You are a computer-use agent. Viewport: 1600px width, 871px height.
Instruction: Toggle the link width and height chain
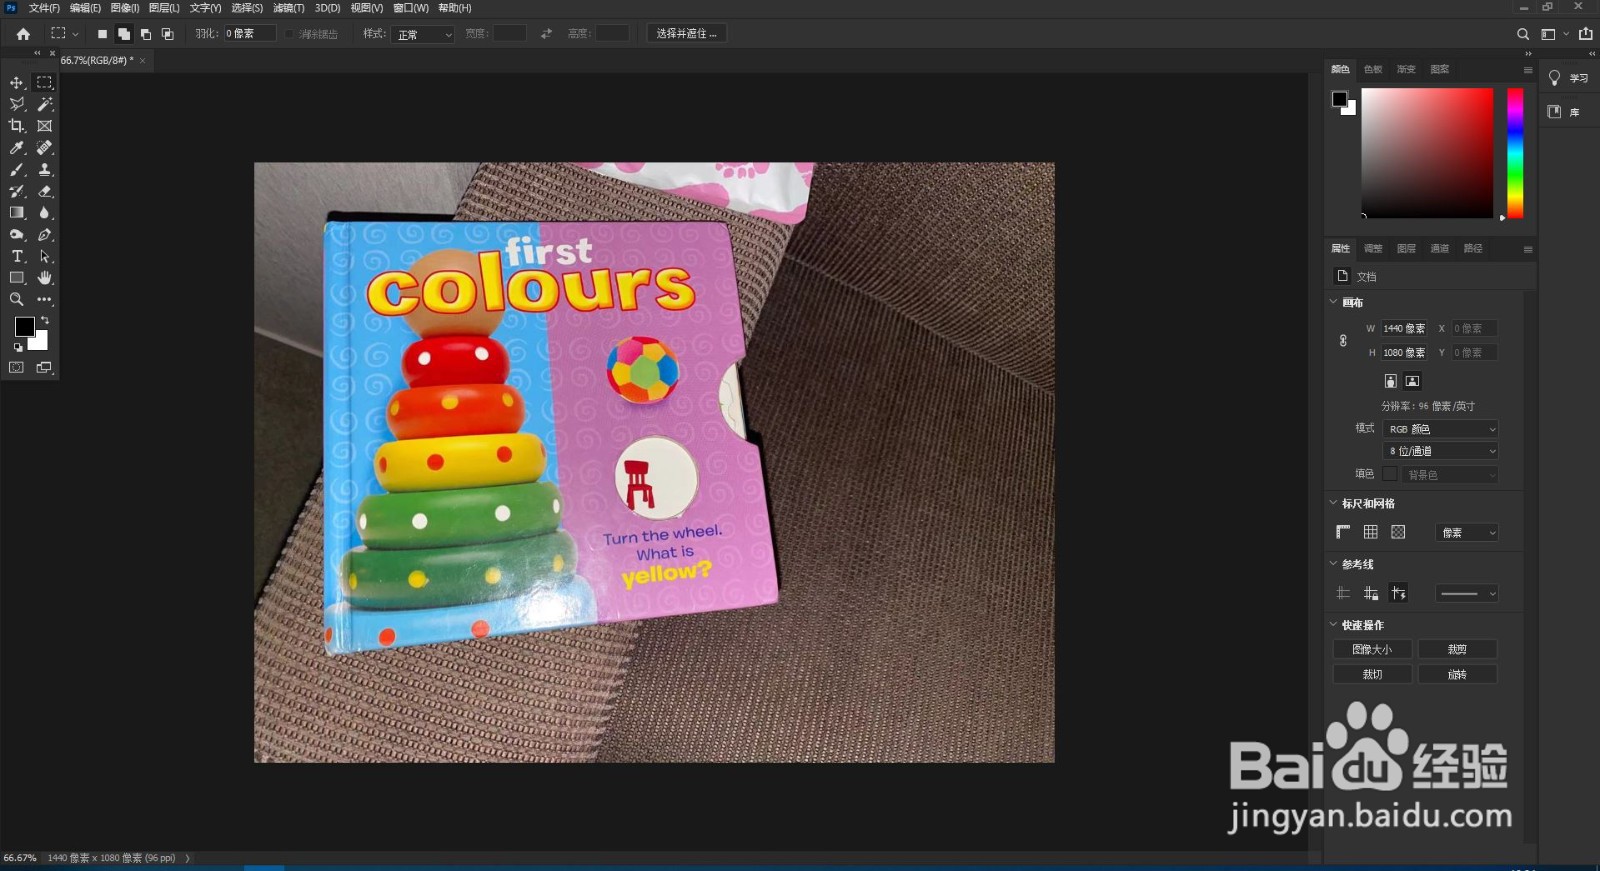click(x=1343, y=341)
